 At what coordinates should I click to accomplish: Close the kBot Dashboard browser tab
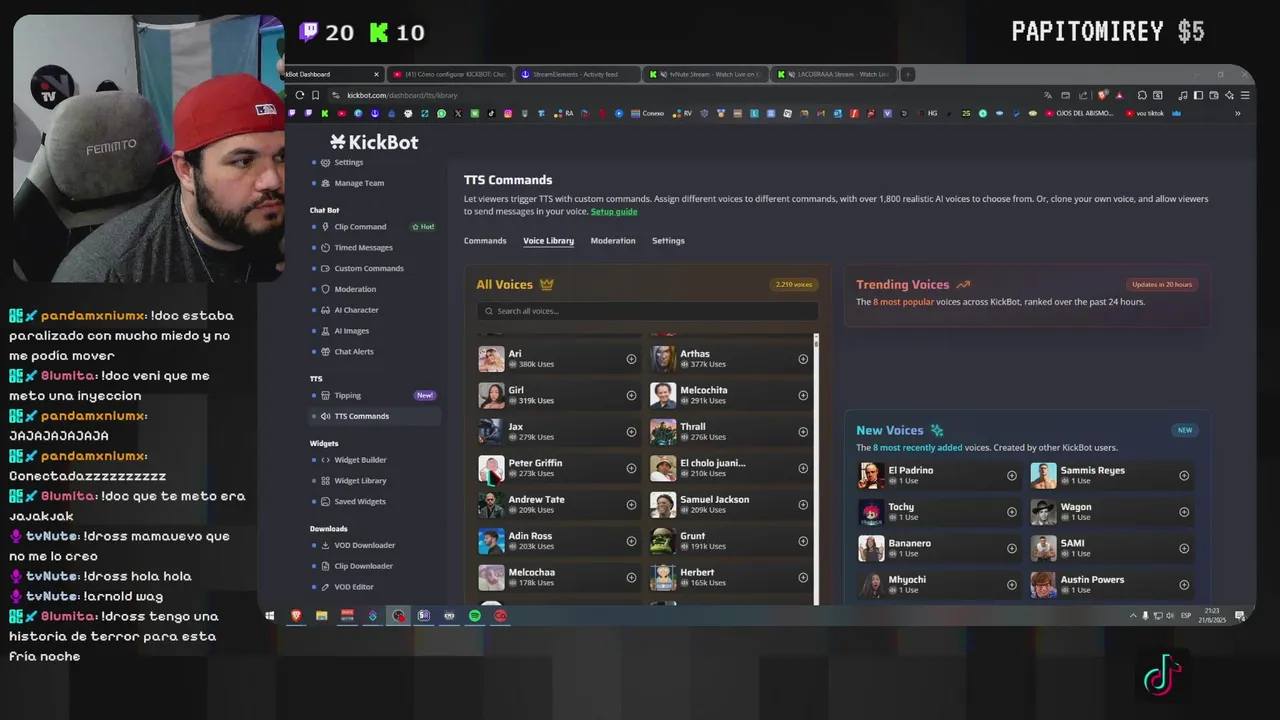tap(376, 74)
